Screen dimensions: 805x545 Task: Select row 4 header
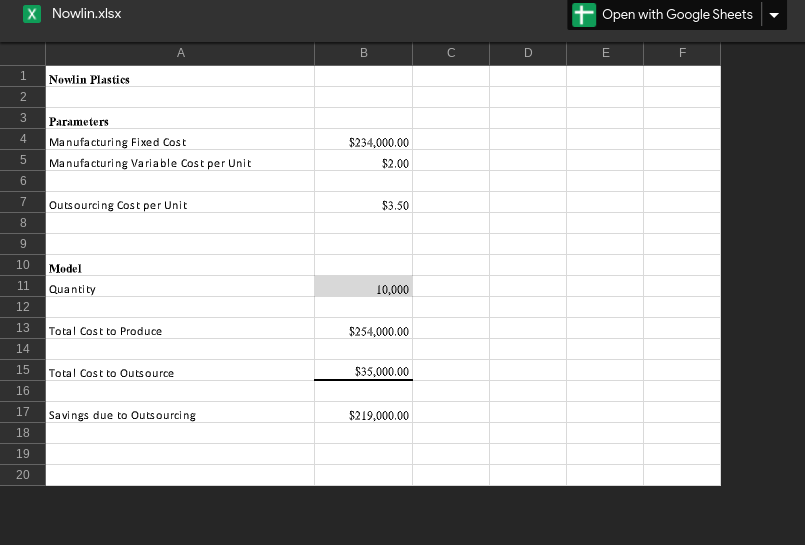[23, 139]
